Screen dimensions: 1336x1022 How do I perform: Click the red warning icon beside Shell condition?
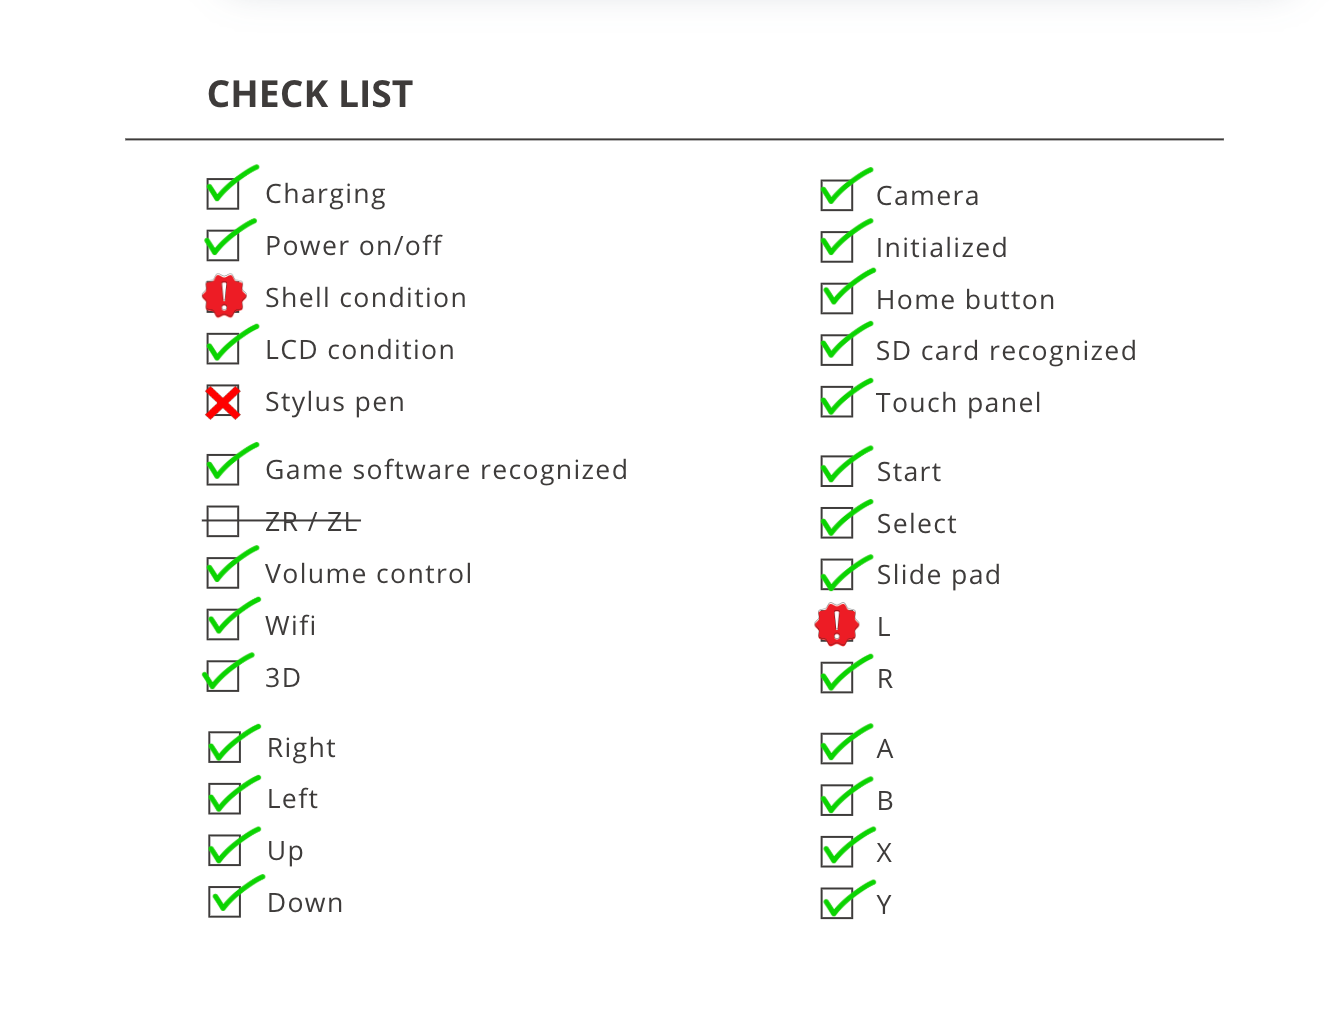pos(224,297)
